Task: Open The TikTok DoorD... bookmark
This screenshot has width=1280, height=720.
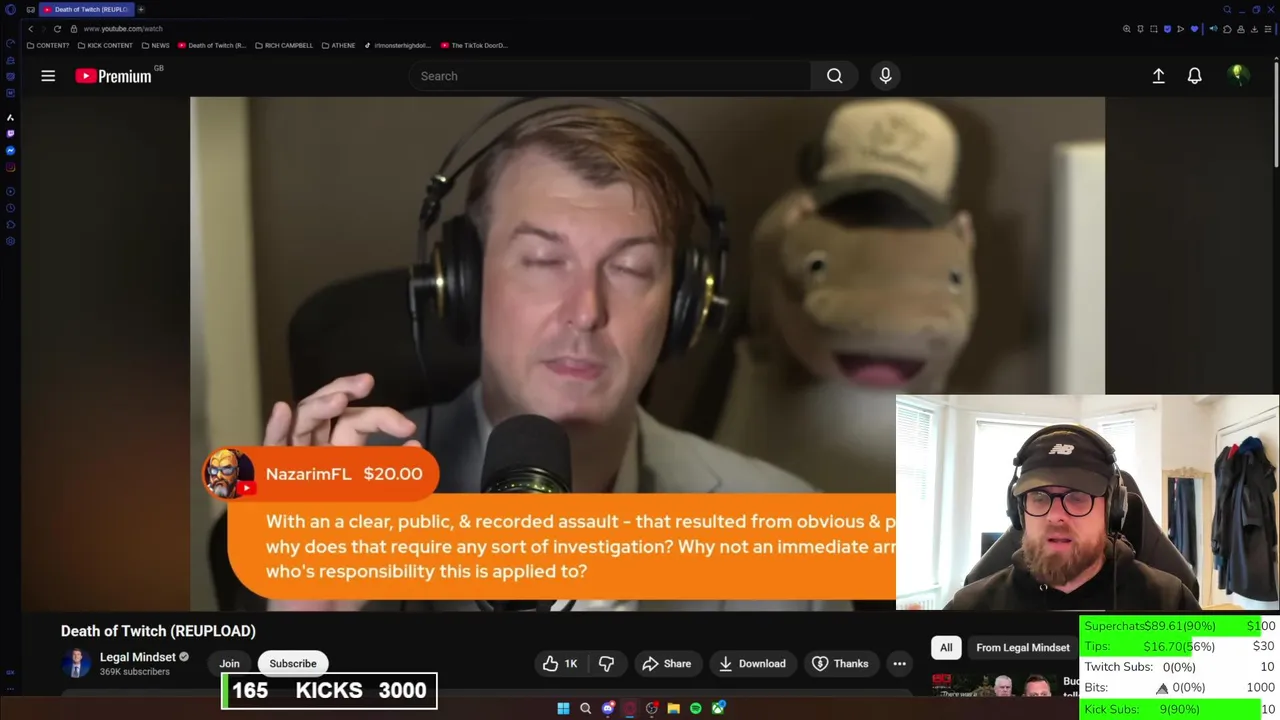Action: tap(474, 45)
